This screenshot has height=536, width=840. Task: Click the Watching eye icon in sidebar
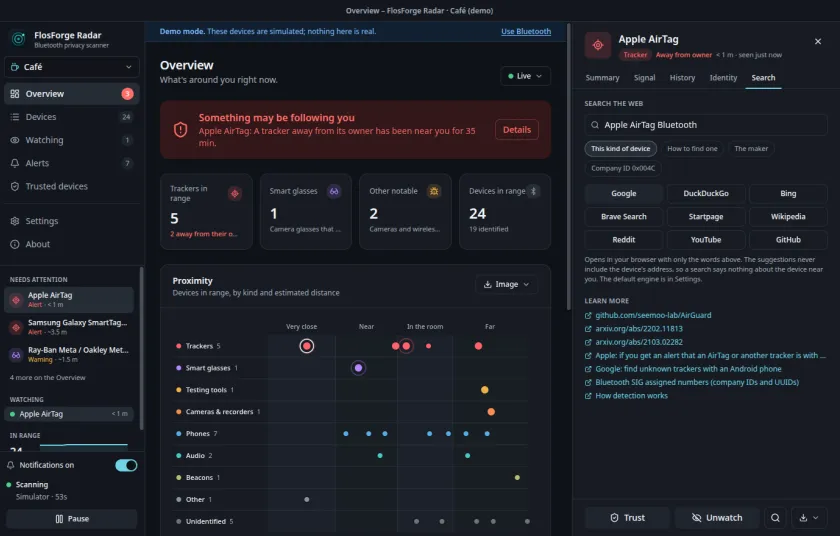click(x=15, y=140)
